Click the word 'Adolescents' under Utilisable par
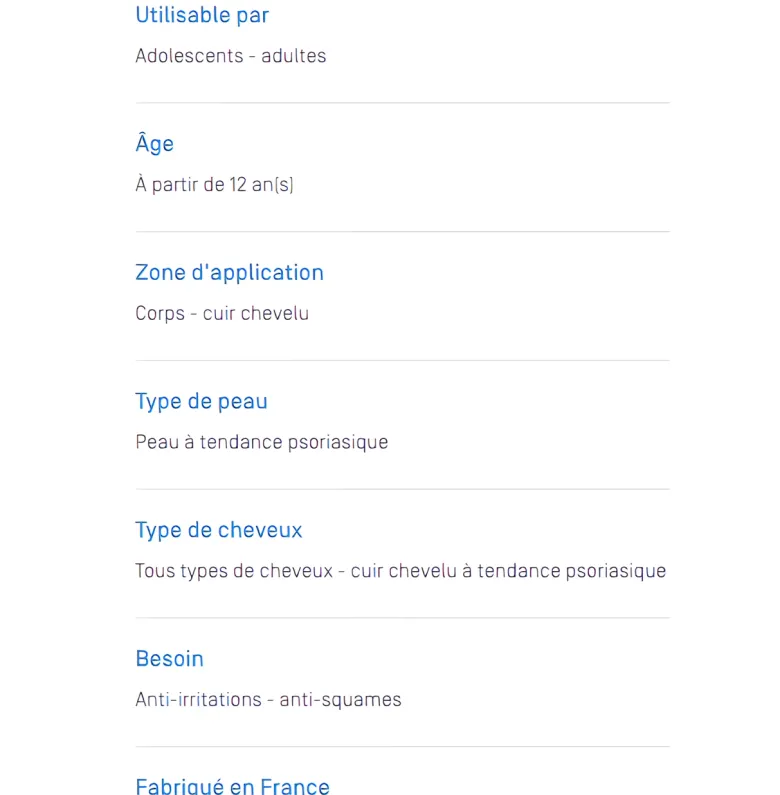 point(189,56)
